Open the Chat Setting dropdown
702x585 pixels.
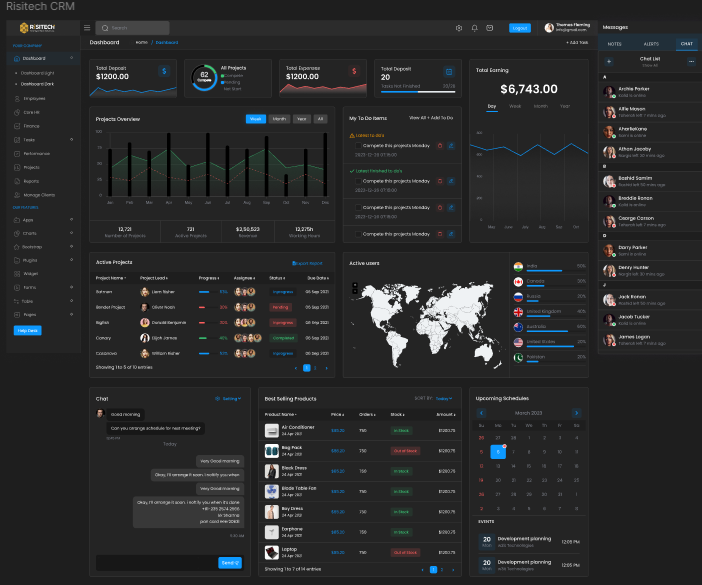coord(232,398)
